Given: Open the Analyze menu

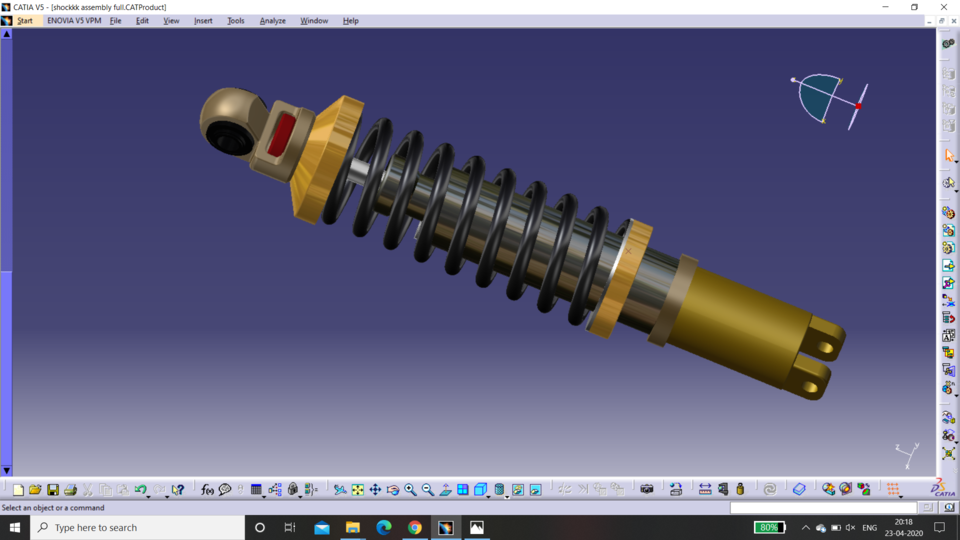Looking at the screenshot, I should click(272, 21).
